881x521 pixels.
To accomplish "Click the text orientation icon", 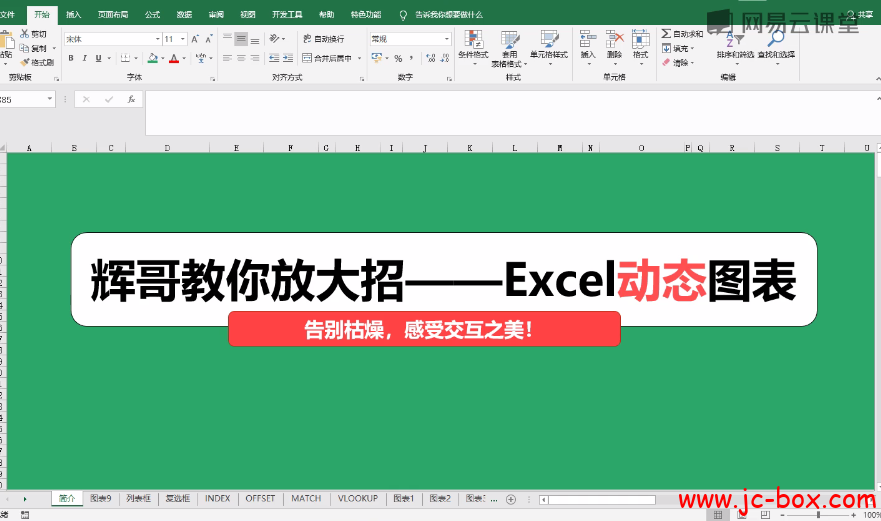I will coord(274,39).
